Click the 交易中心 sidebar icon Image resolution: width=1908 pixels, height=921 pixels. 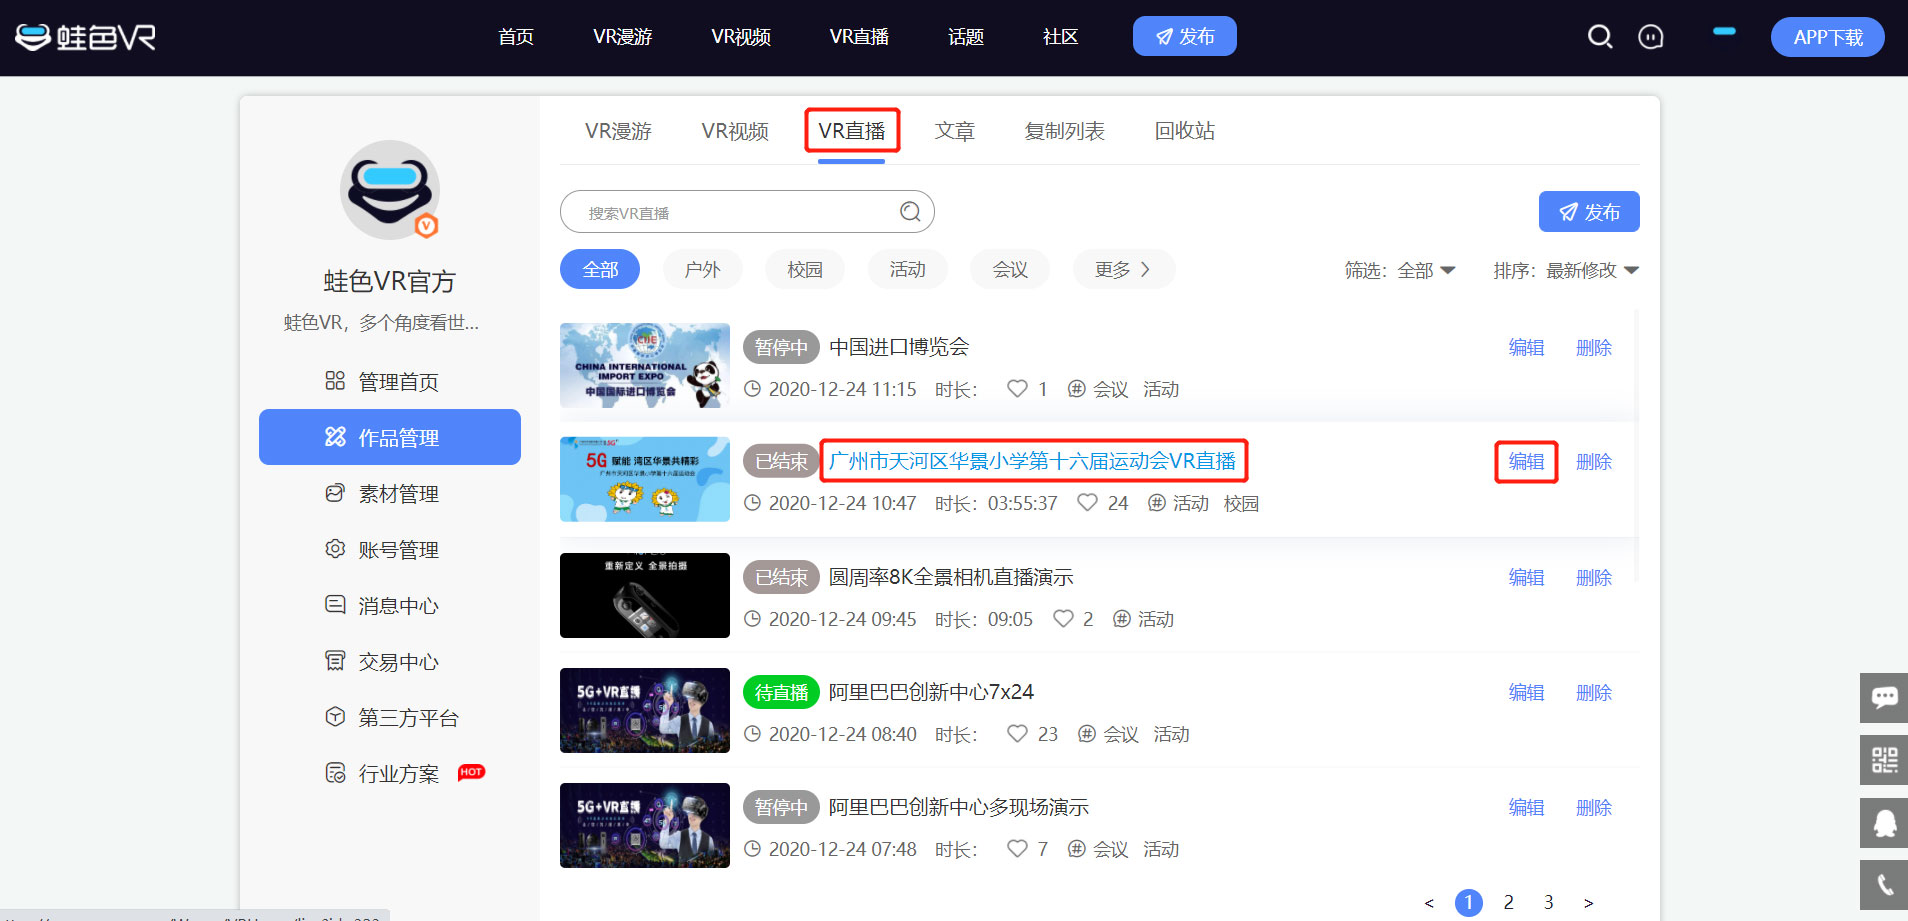335,661
